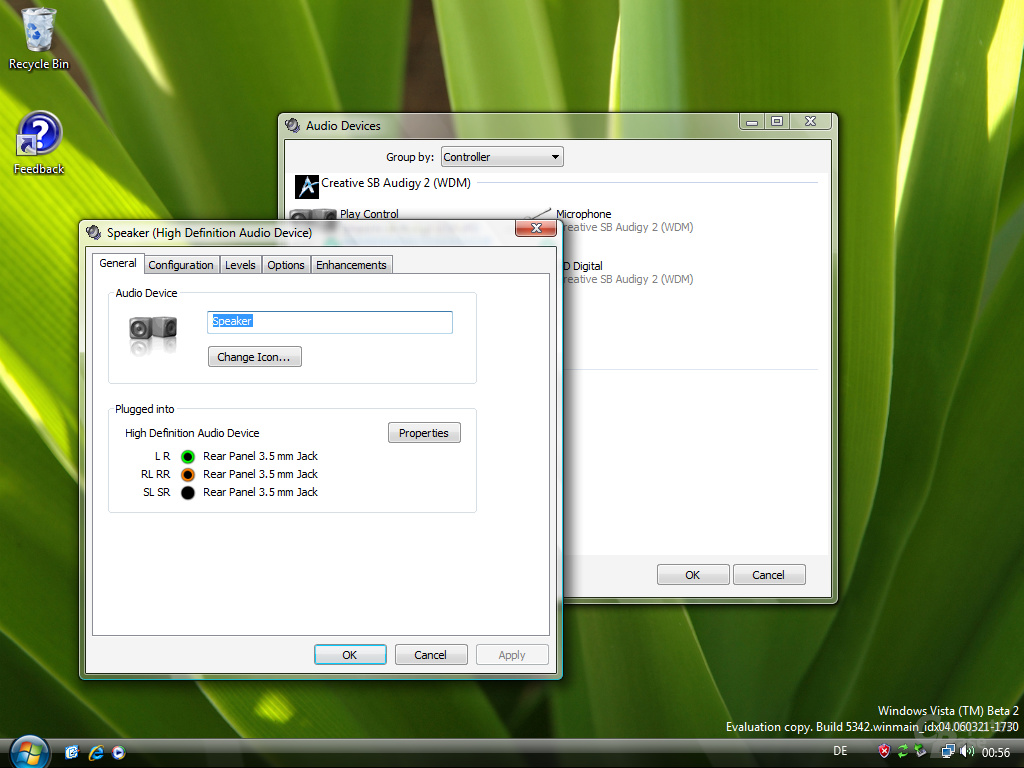This screenshot has width=1024, height=768.
Task: Click OK in the Audio Devices window
Action: (693, 575)
